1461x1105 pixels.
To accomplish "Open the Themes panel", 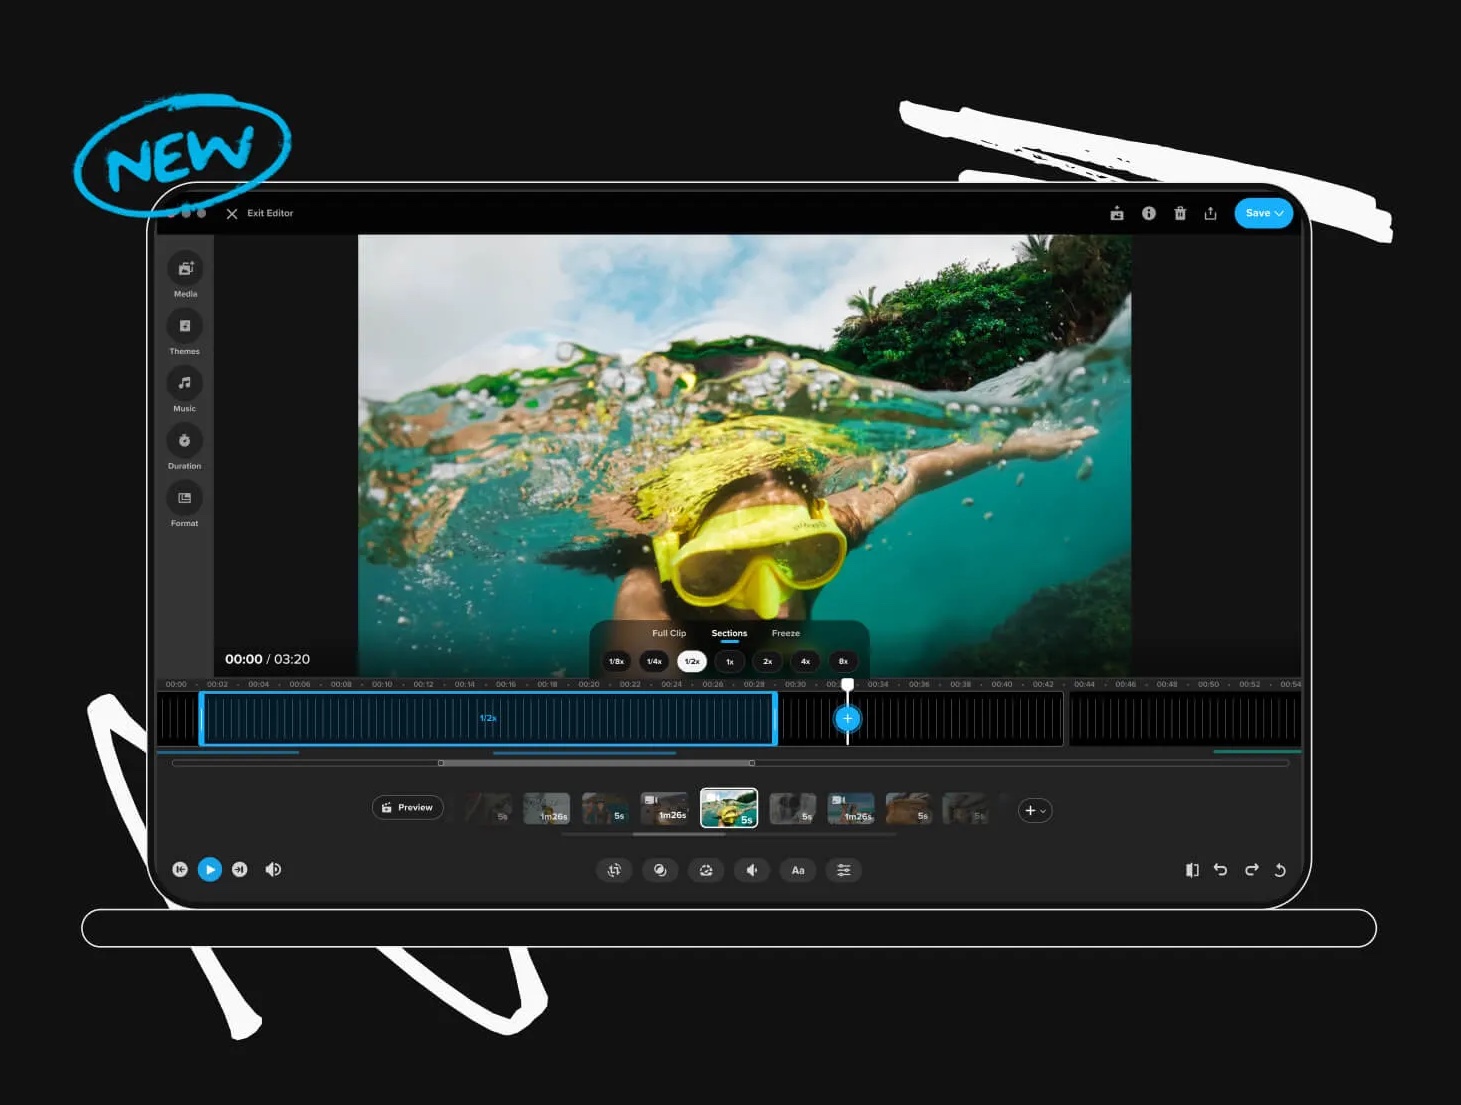I will click(x=185, y=327).
